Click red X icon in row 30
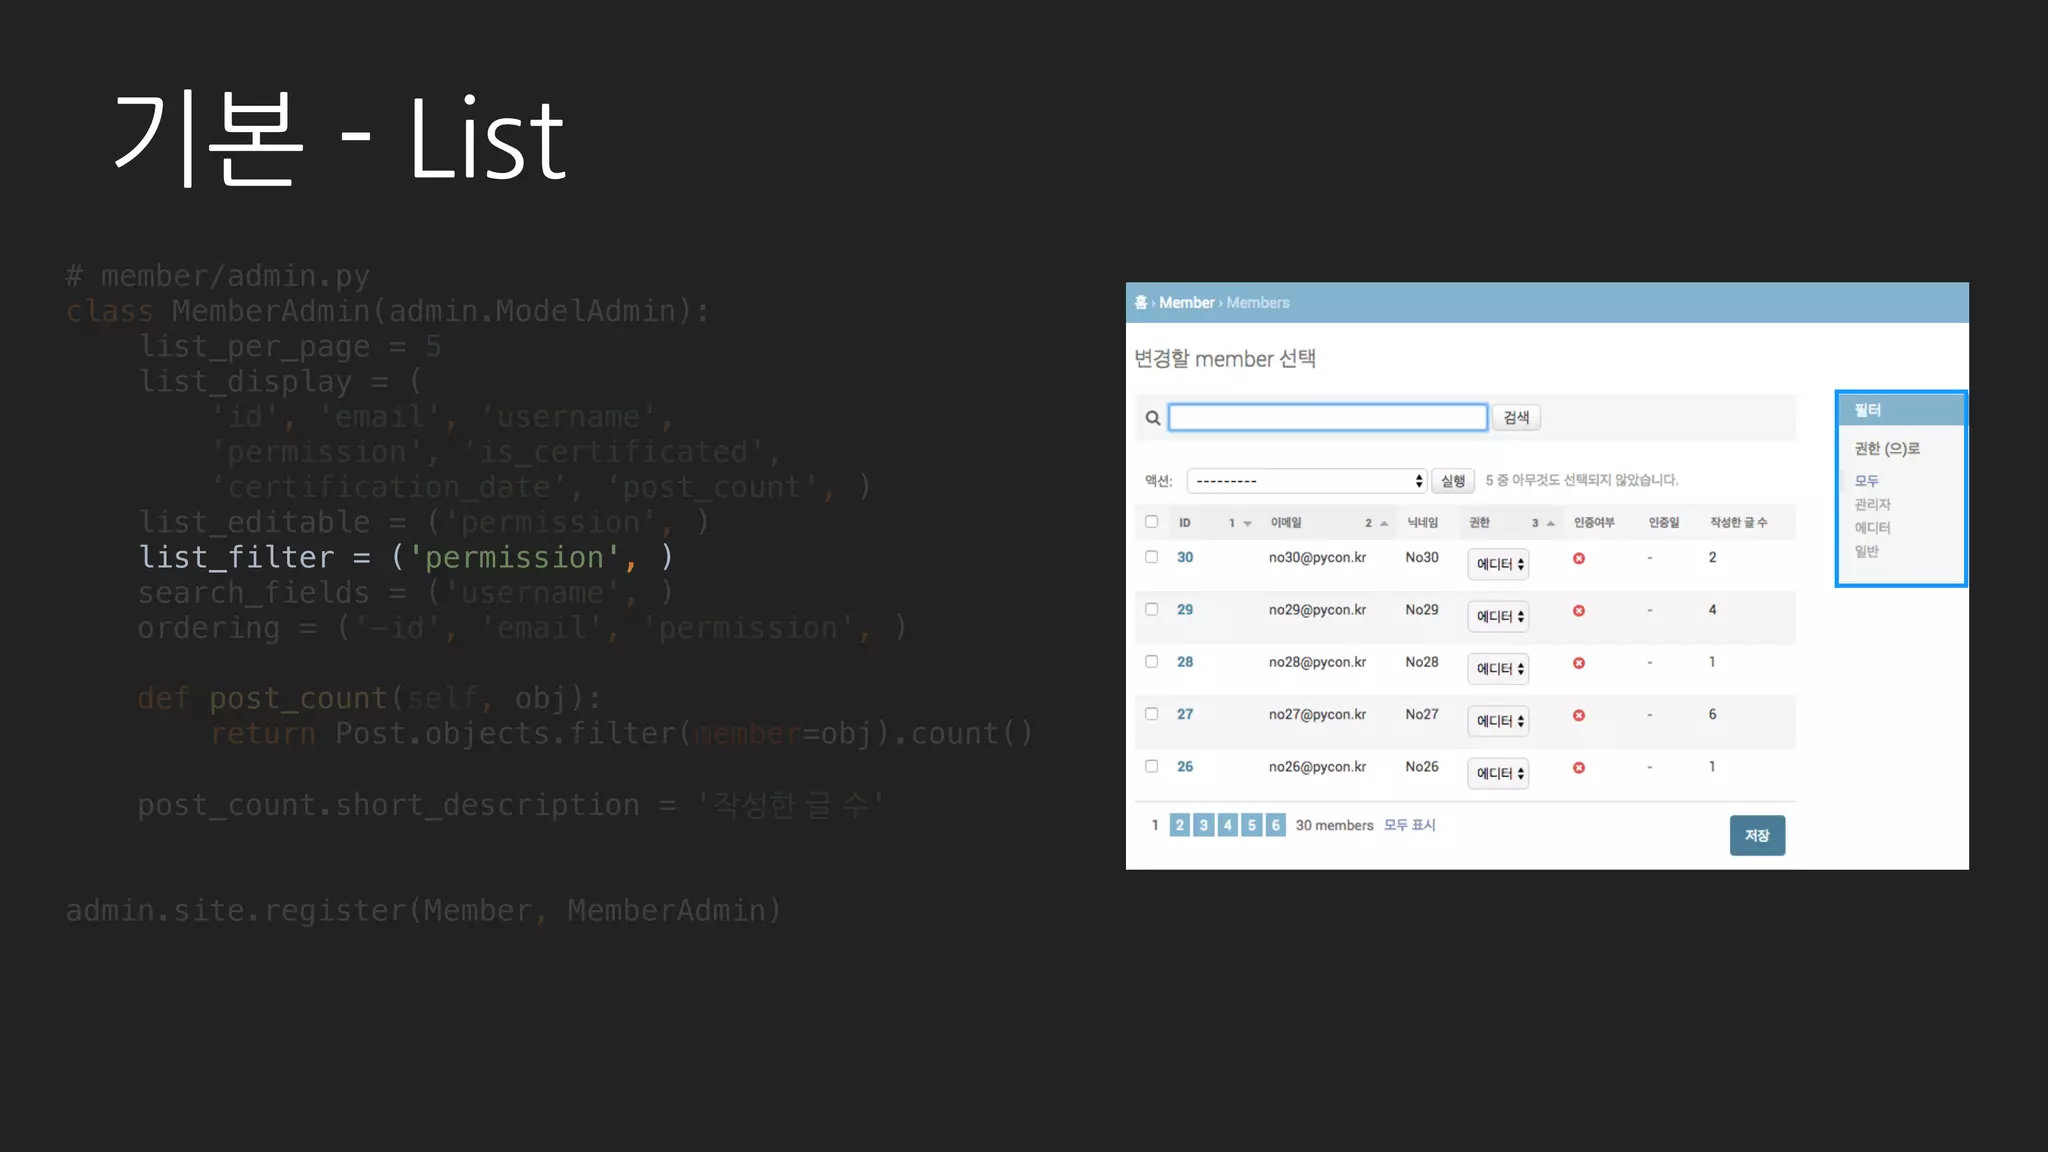The width and height of the screenshot is (2048, 1152). click(1579, 558)
